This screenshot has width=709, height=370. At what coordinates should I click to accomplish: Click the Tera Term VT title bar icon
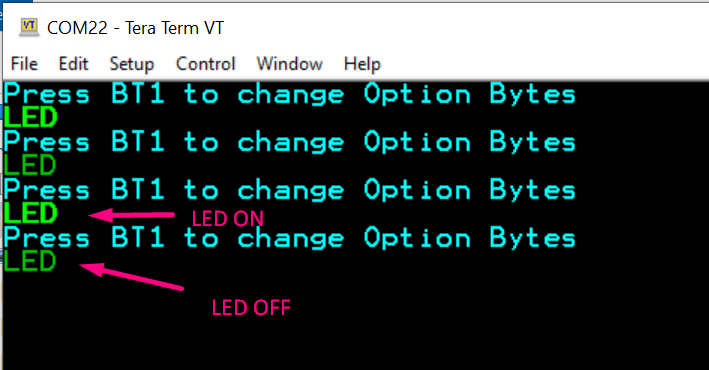coord(29,27)
